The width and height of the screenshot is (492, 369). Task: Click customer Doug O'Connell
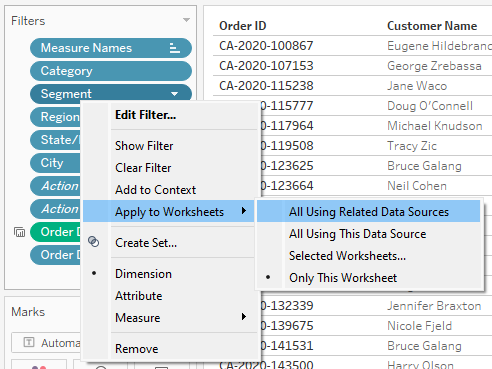pos(430,106)
